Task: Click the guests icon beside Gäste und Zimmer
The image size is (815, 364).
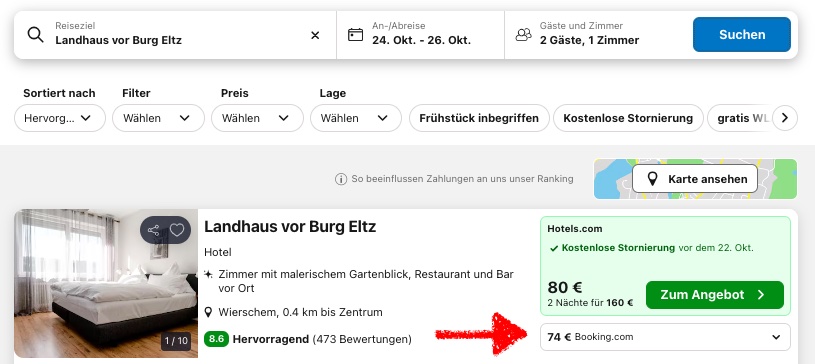Action: 523,35
